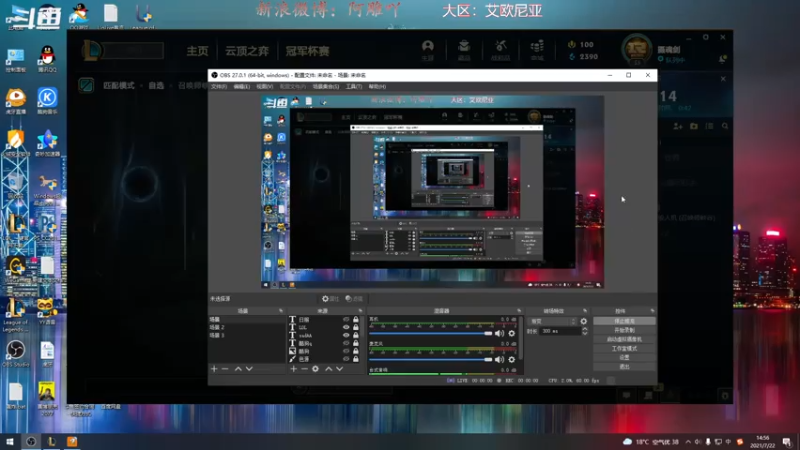This screenshot has height=450, width=800.
Task: Toggle lock on LOL source
Action: pyautogui.click(x=356, y=328)
